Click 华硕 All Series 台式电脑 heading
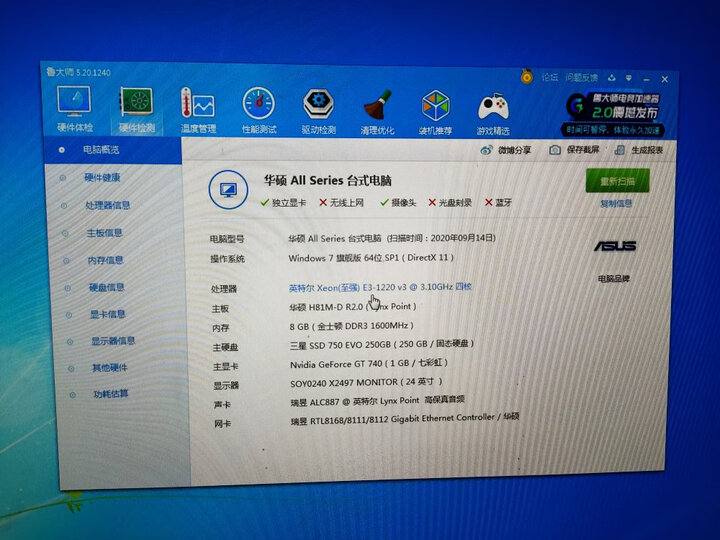This screenshot has width=720, height=540. pyautogui.click(x=327, y=180)
